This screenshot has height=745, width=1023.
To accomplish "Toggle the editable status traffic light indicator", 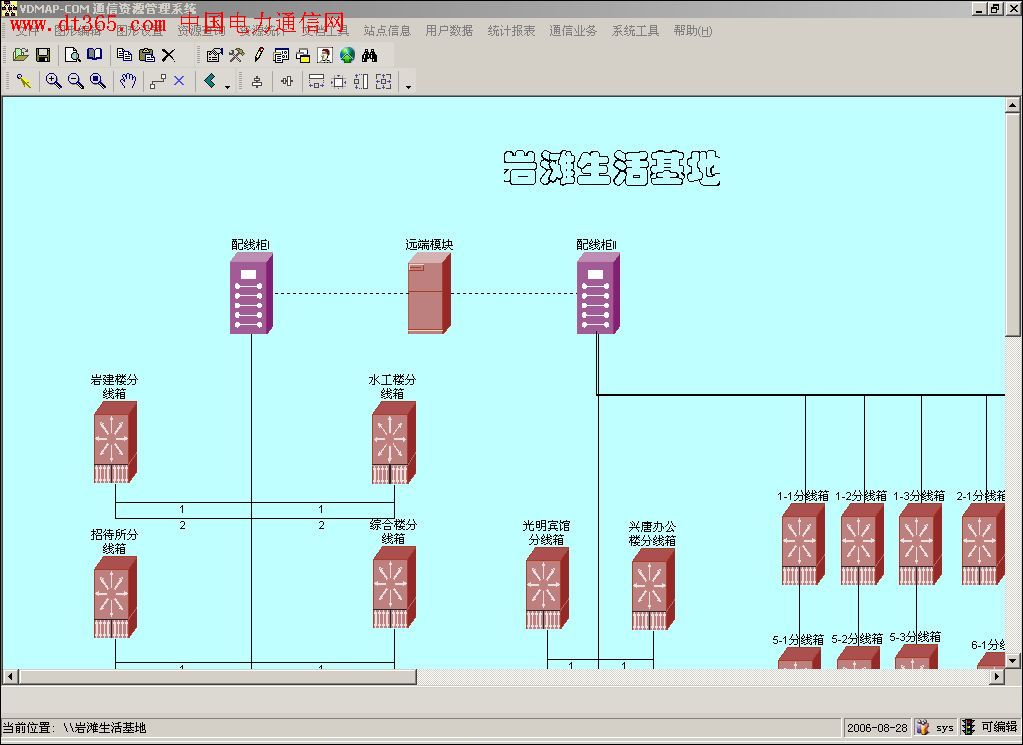I will (968, 727).
